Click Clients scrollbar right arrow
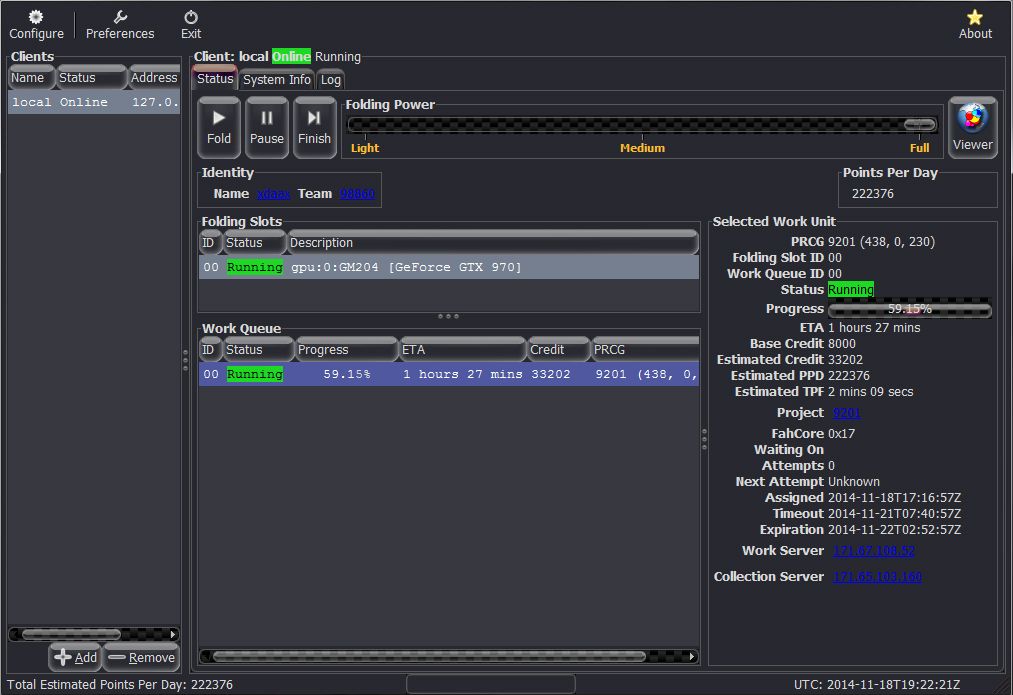1013x695 pixels. (172, 634)
